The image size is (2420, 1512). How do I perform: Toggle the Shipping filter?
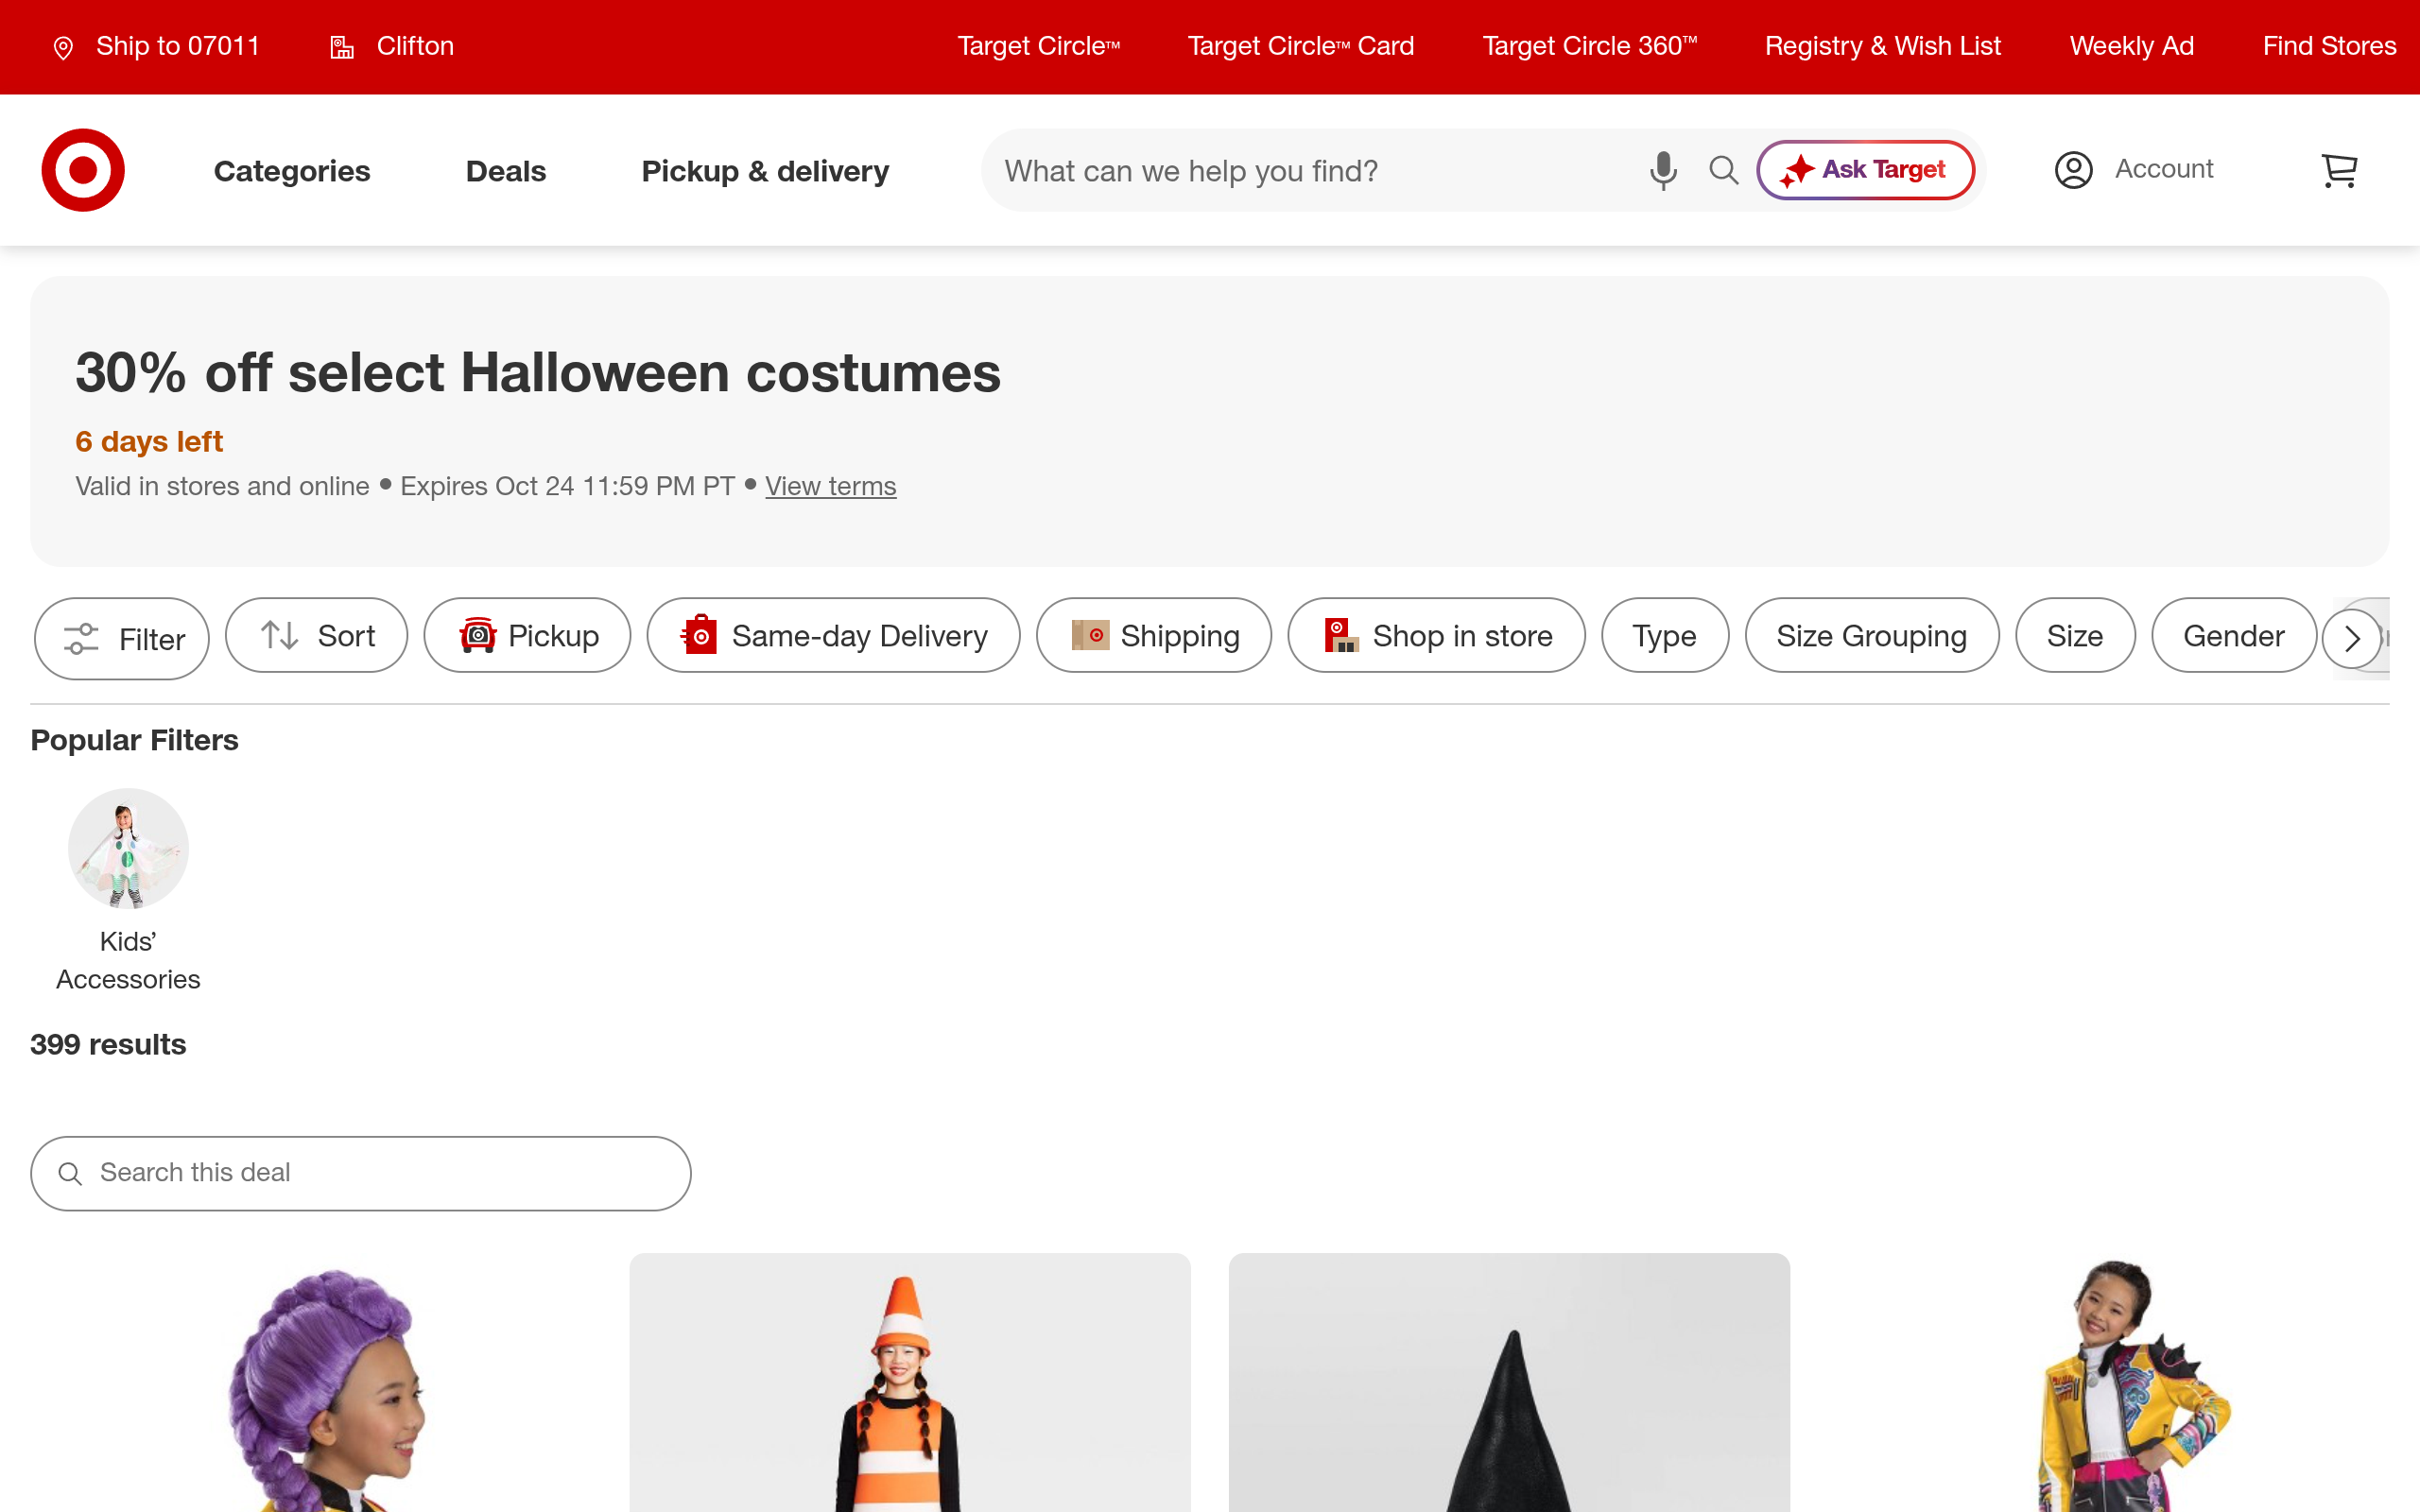[1154, 636]
